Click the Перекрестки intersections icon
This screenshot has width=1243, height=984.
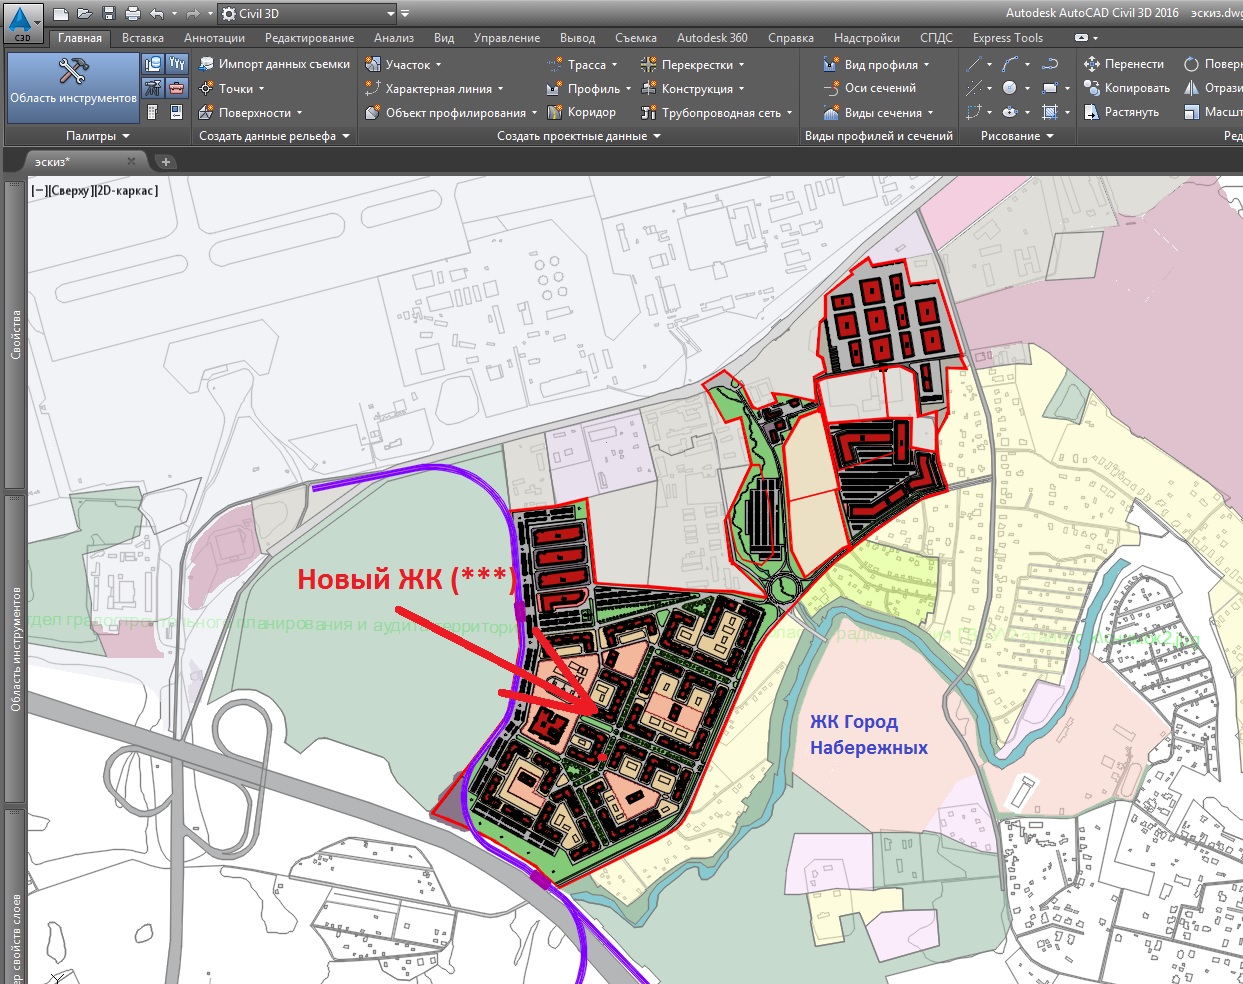648,64
